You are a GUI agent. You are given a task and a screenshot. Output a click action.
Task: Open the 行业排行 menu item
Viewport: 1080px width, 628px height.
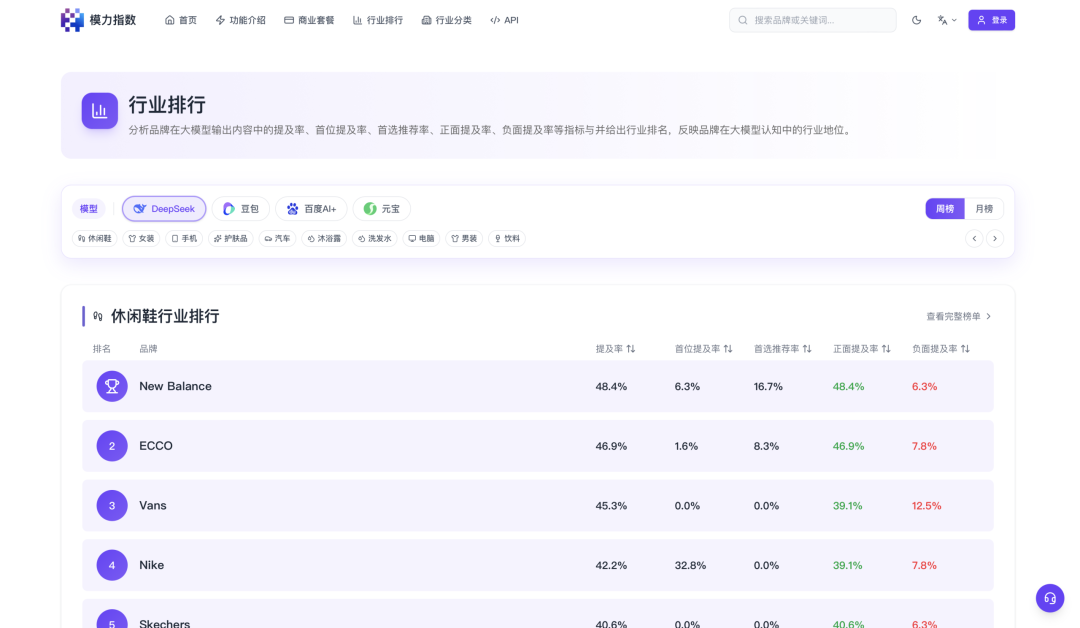(x=377, y=21)
